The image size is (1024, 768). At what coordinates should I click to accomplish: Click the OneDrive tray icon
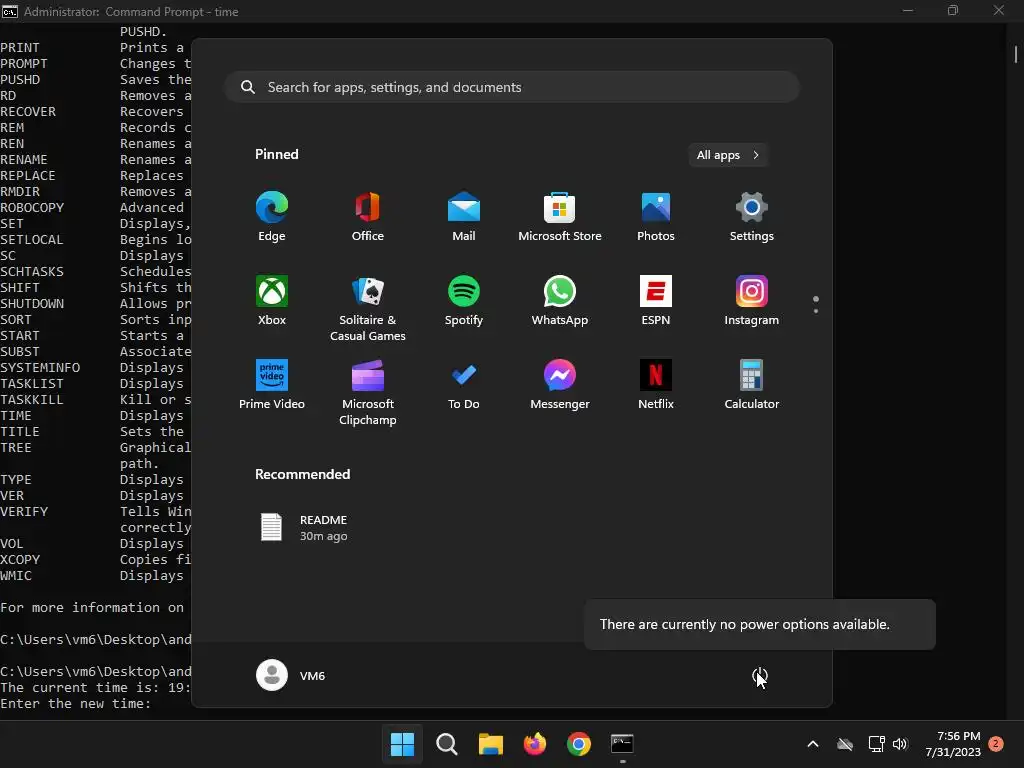pyautogui.click(x=845, y=744)
